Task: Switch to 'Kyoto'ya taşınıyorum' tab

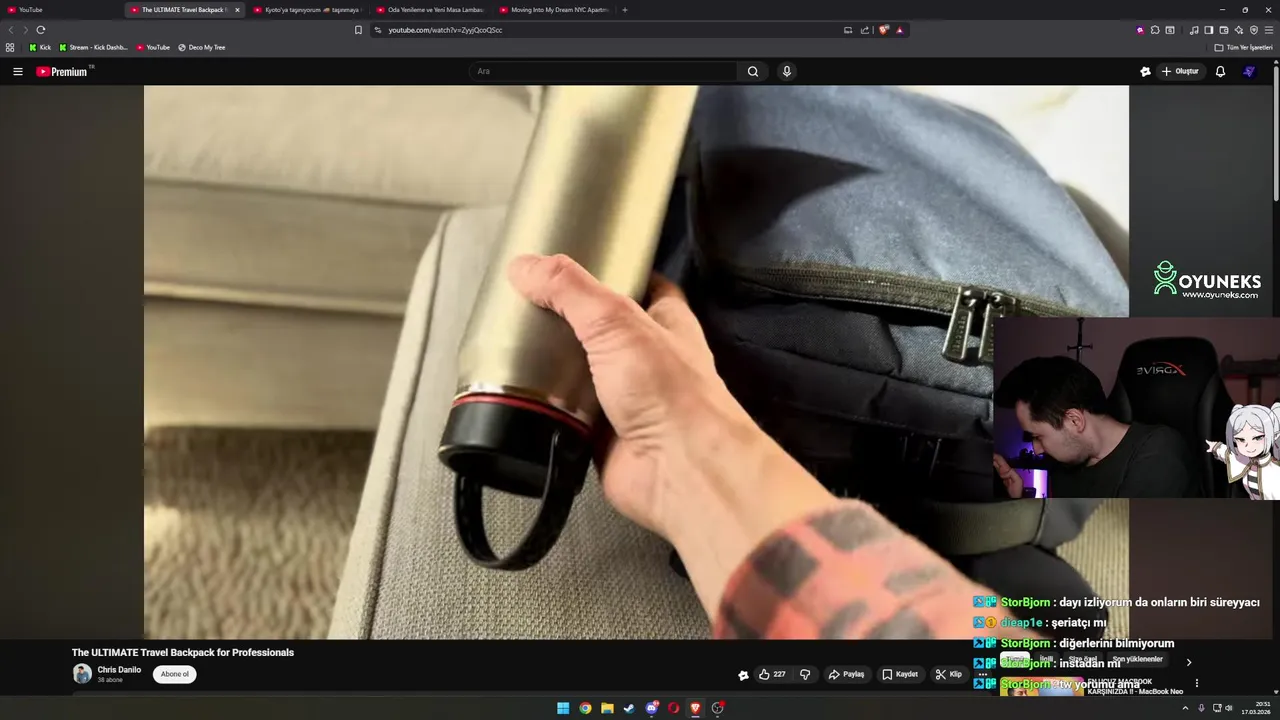Action: pos(308,10)
